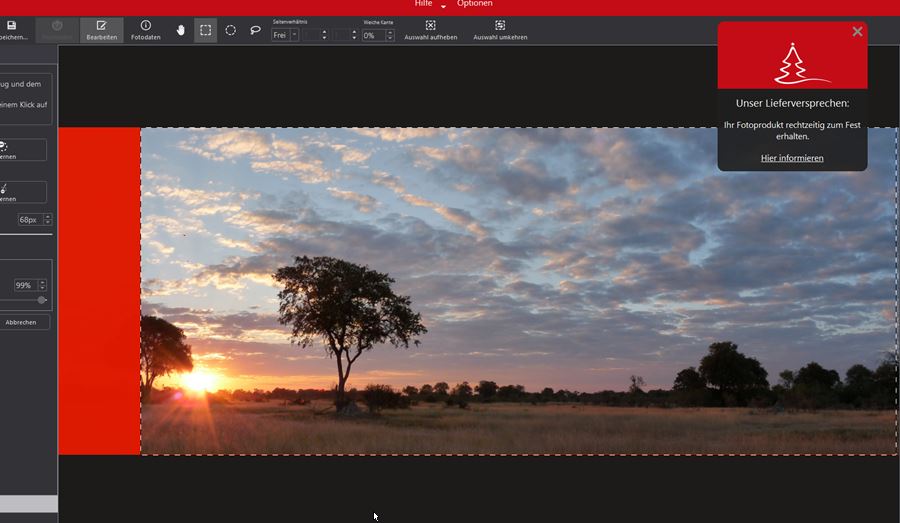Viewport: 900px width, 523px height.
Task: Close the Lieferversprechen notification popup
Action: pos(857,32)
